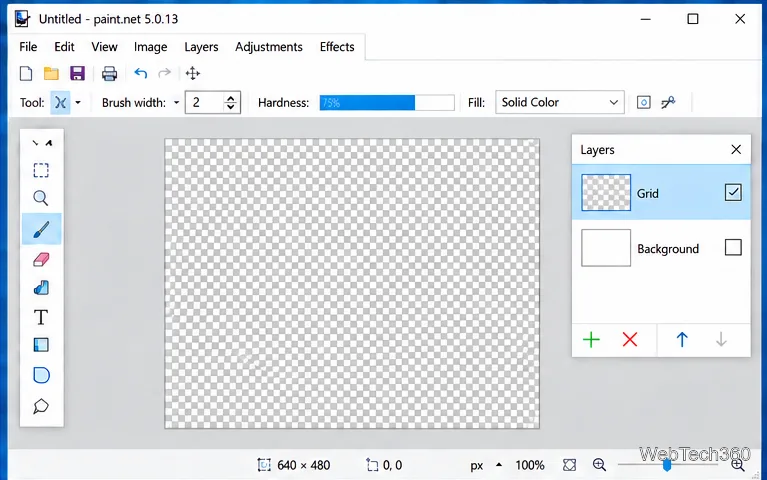Open the Effects menu

[337, 47]
